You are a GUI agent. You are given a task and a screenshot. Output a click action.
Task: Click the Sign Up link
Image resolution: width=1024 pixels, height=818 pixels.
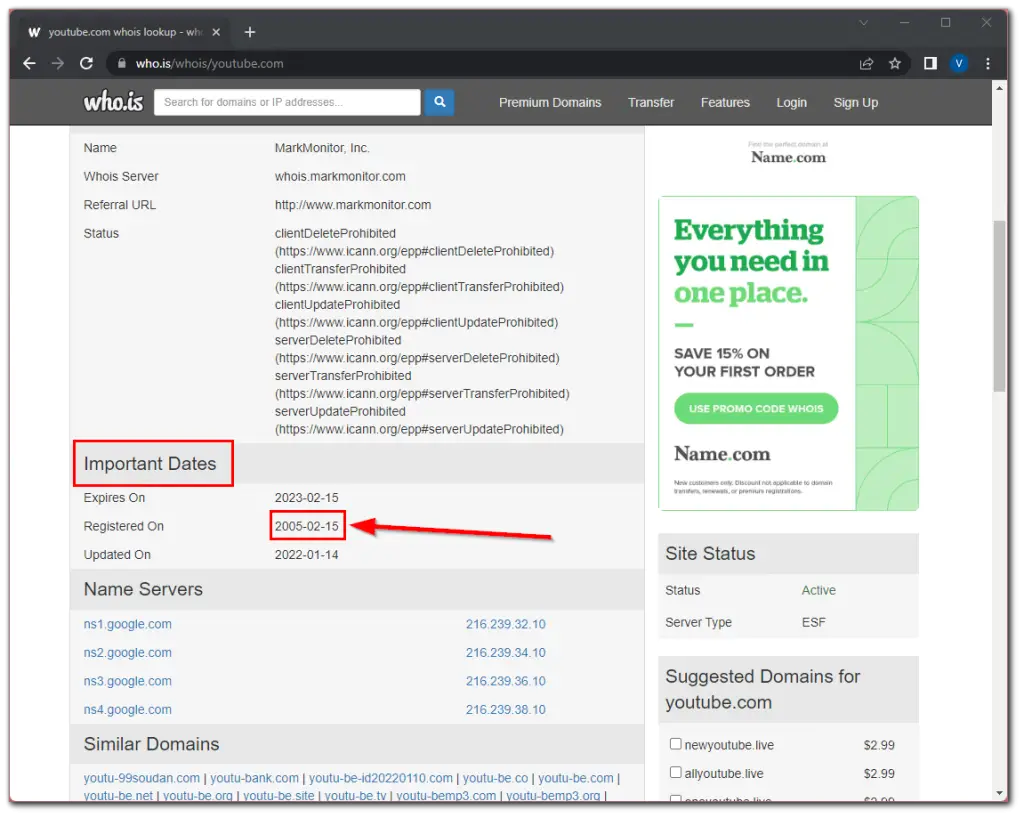855,102
